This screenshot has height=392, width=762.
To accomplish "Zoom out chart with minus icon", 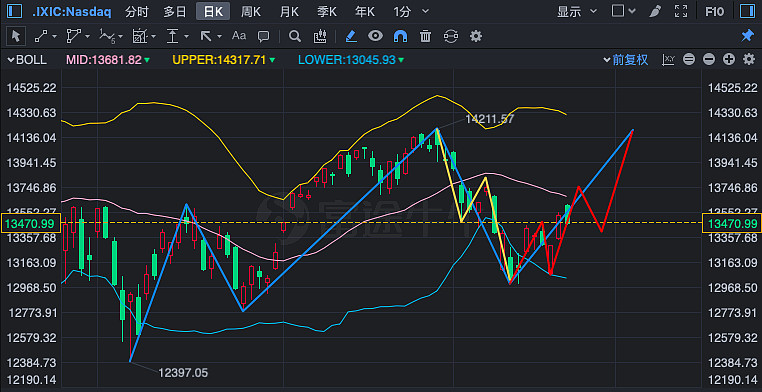I will click(x=709, y=60).
